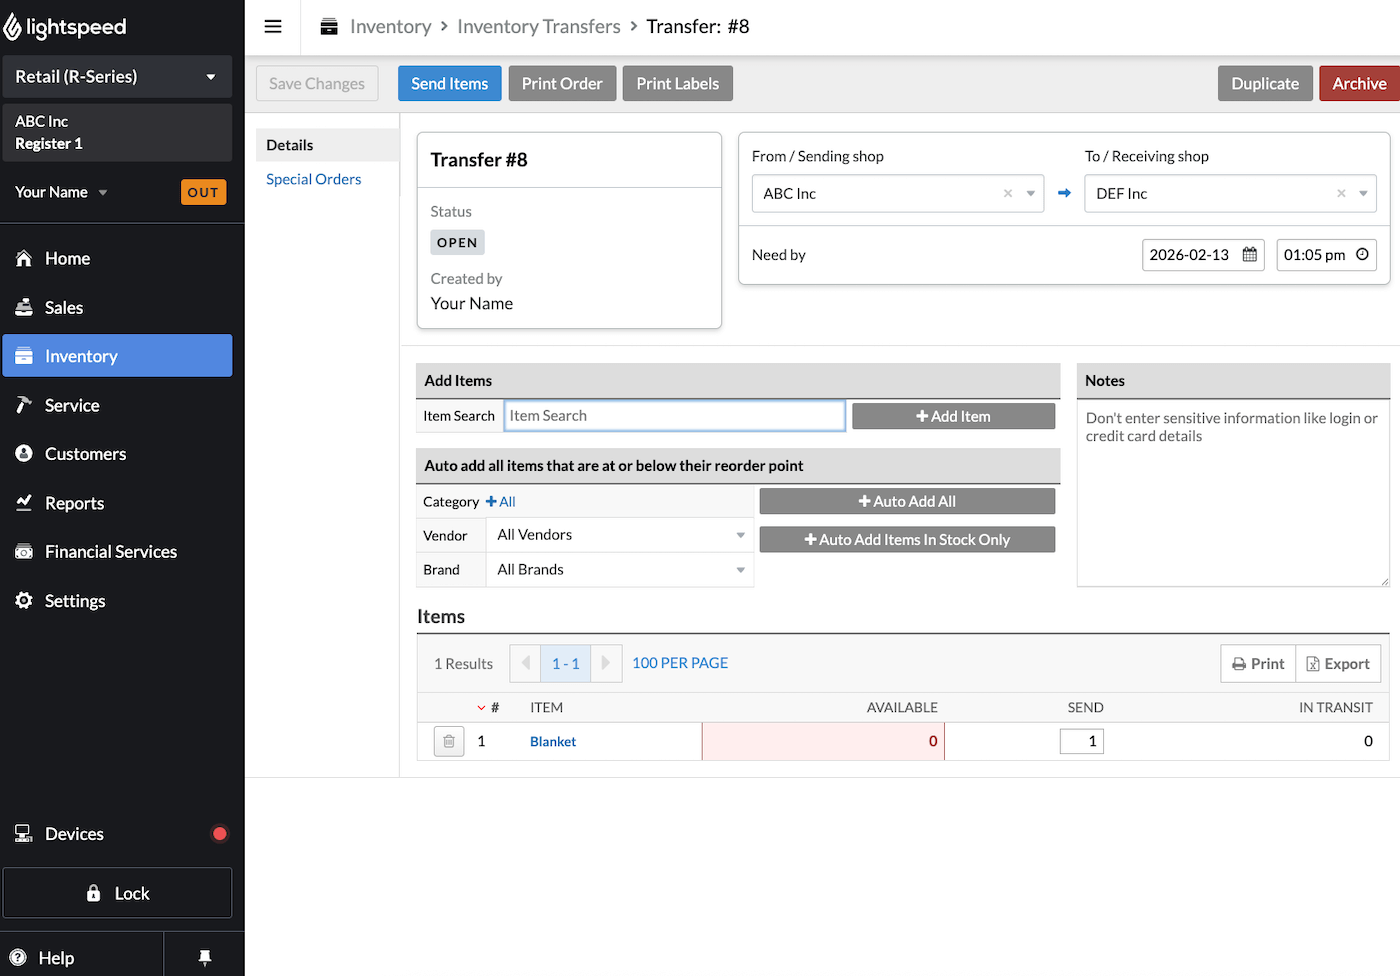The image size is (1400, 976).
Task: Open the Devices panel at bottom left
Action: click(60, 833)
